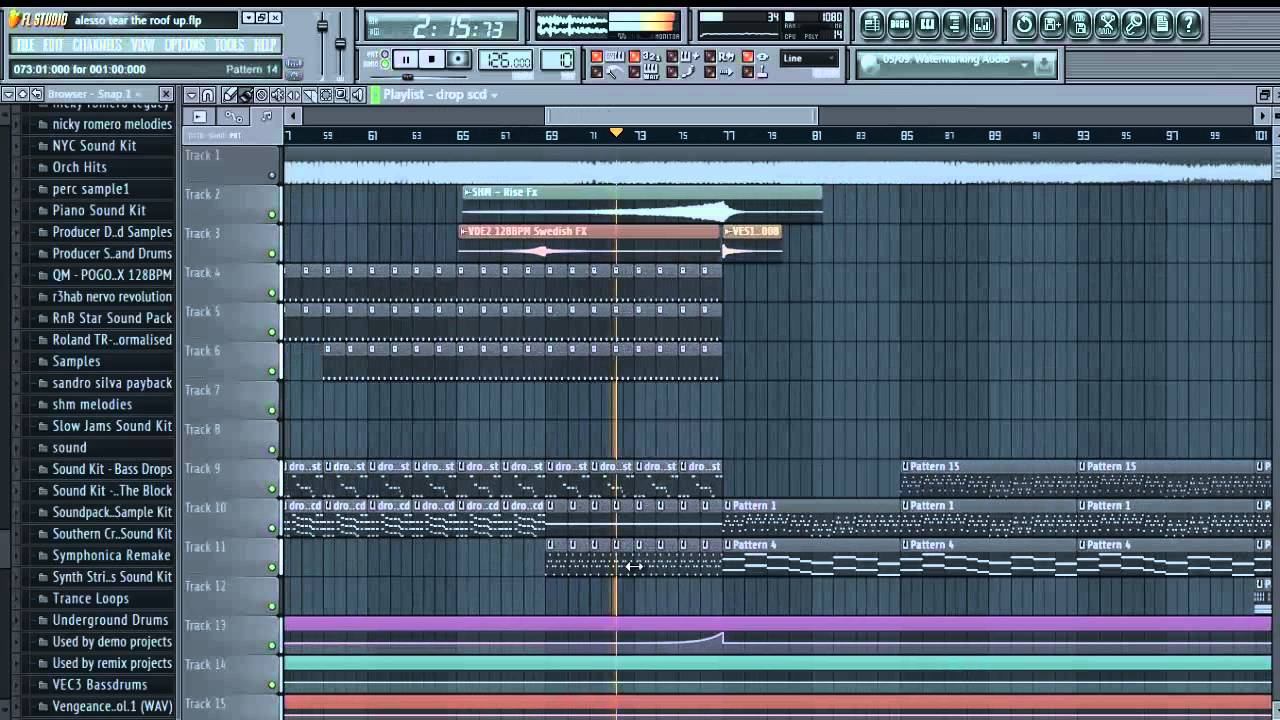The image size is (1280, 720).
Task: Open the Browser window shortcut
Action: (955, 25)
